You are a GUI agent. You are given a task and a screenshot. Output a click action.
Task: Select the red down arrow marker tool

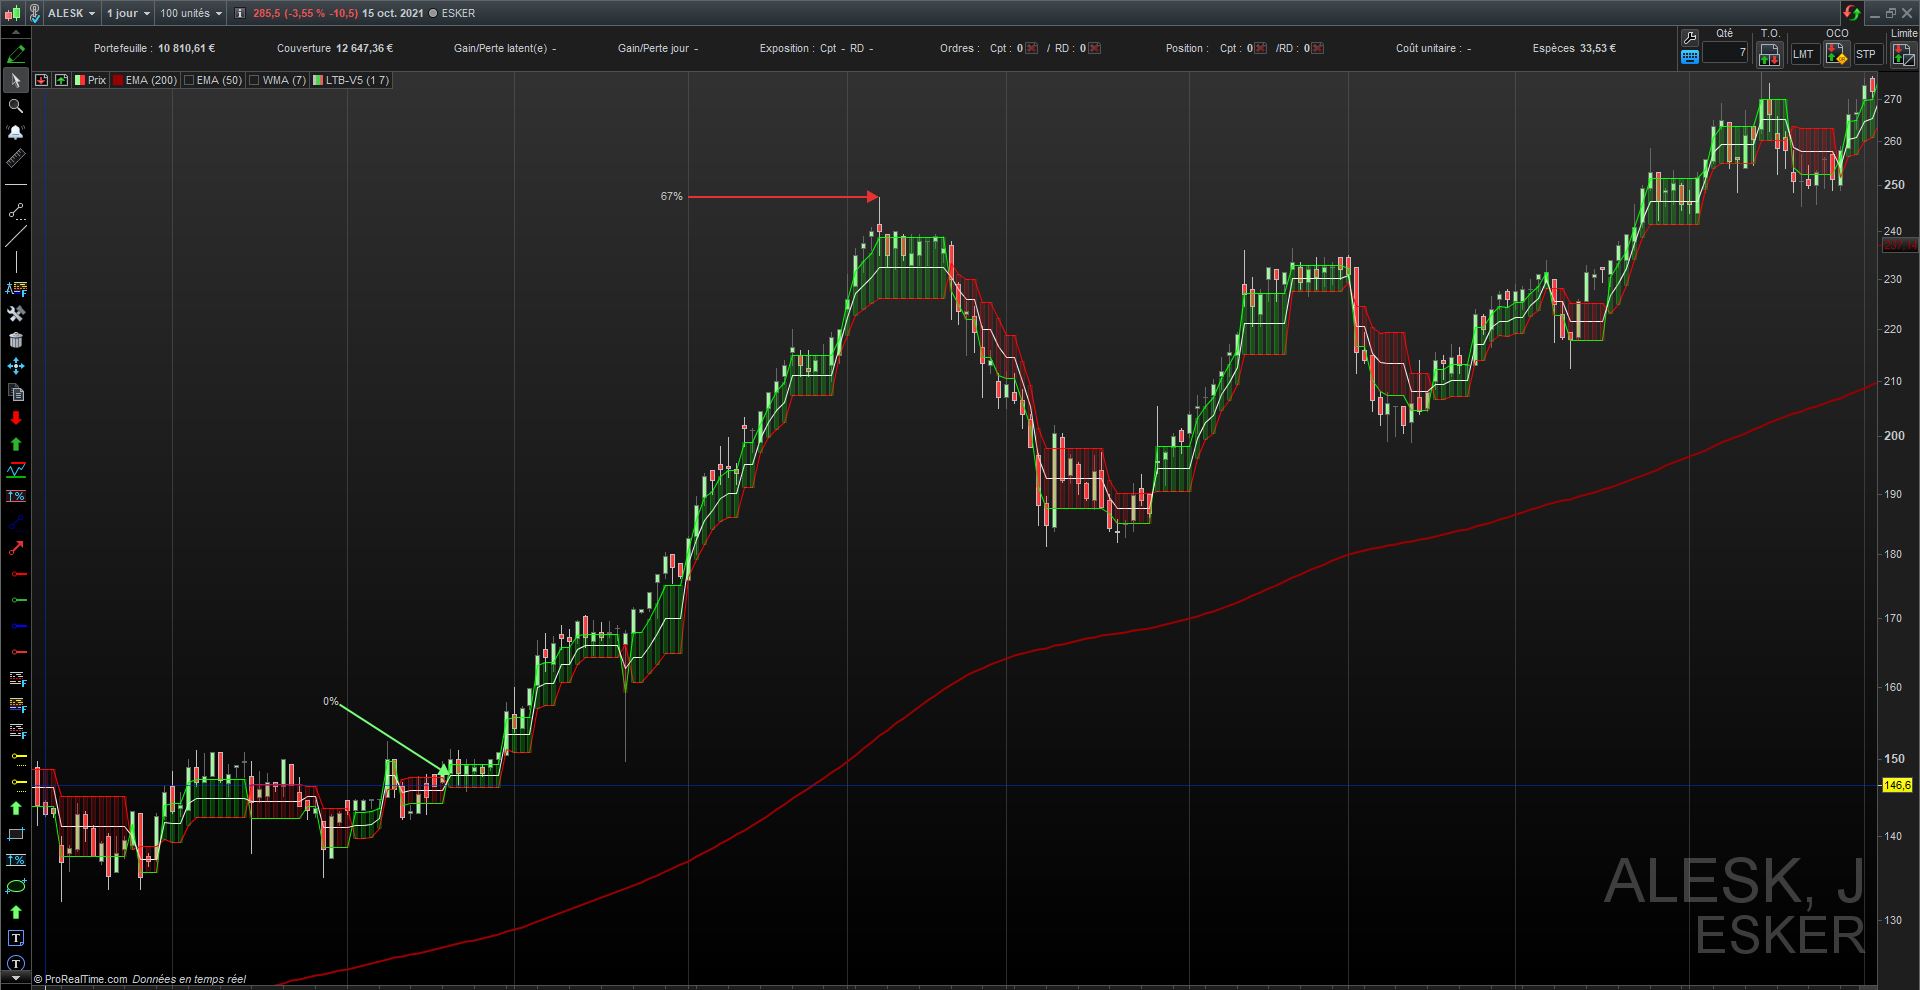click(16, 418)
